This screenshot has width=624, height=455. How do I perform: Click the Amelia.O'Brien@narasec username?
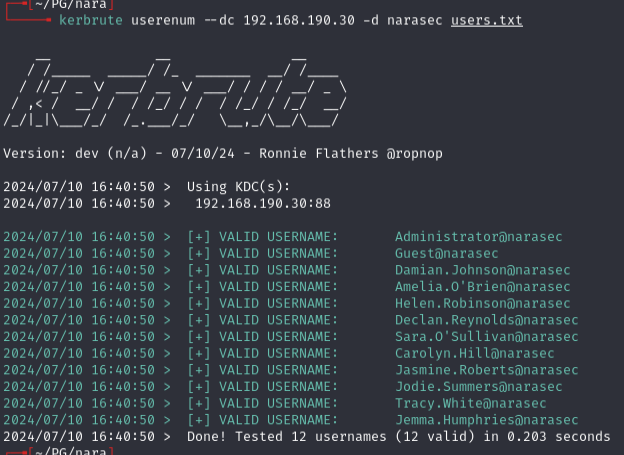[x=482, y=287]
